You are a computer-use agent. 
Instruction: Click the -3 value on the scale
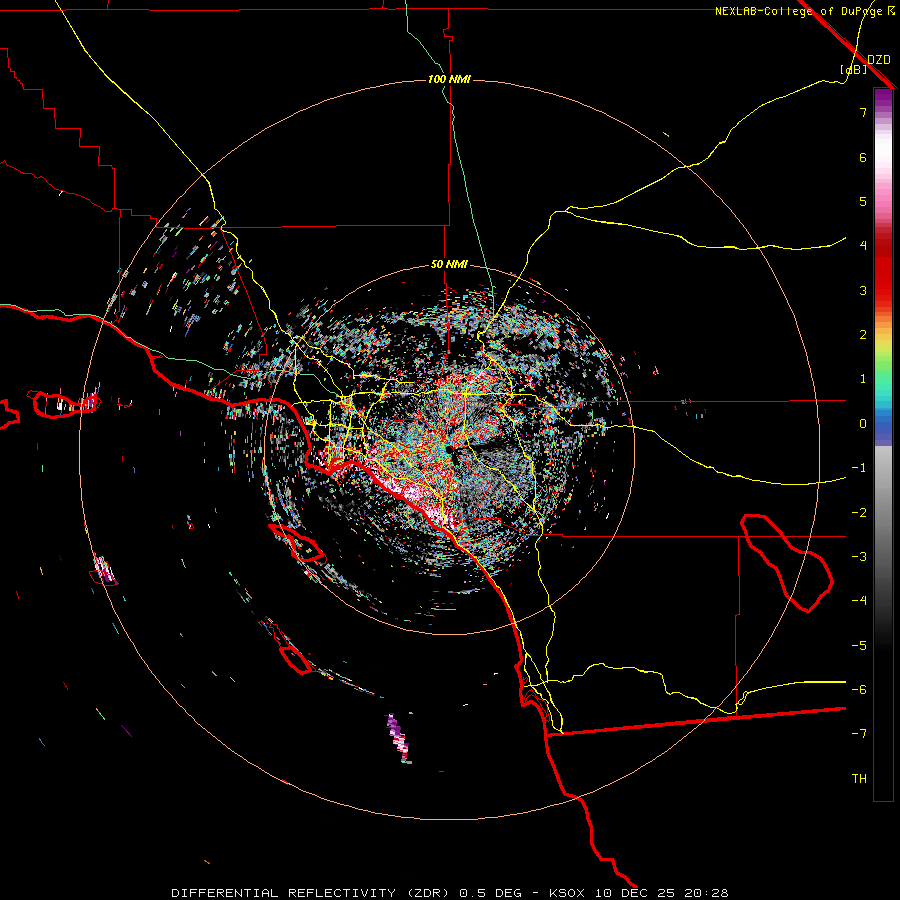click(859, 557)
